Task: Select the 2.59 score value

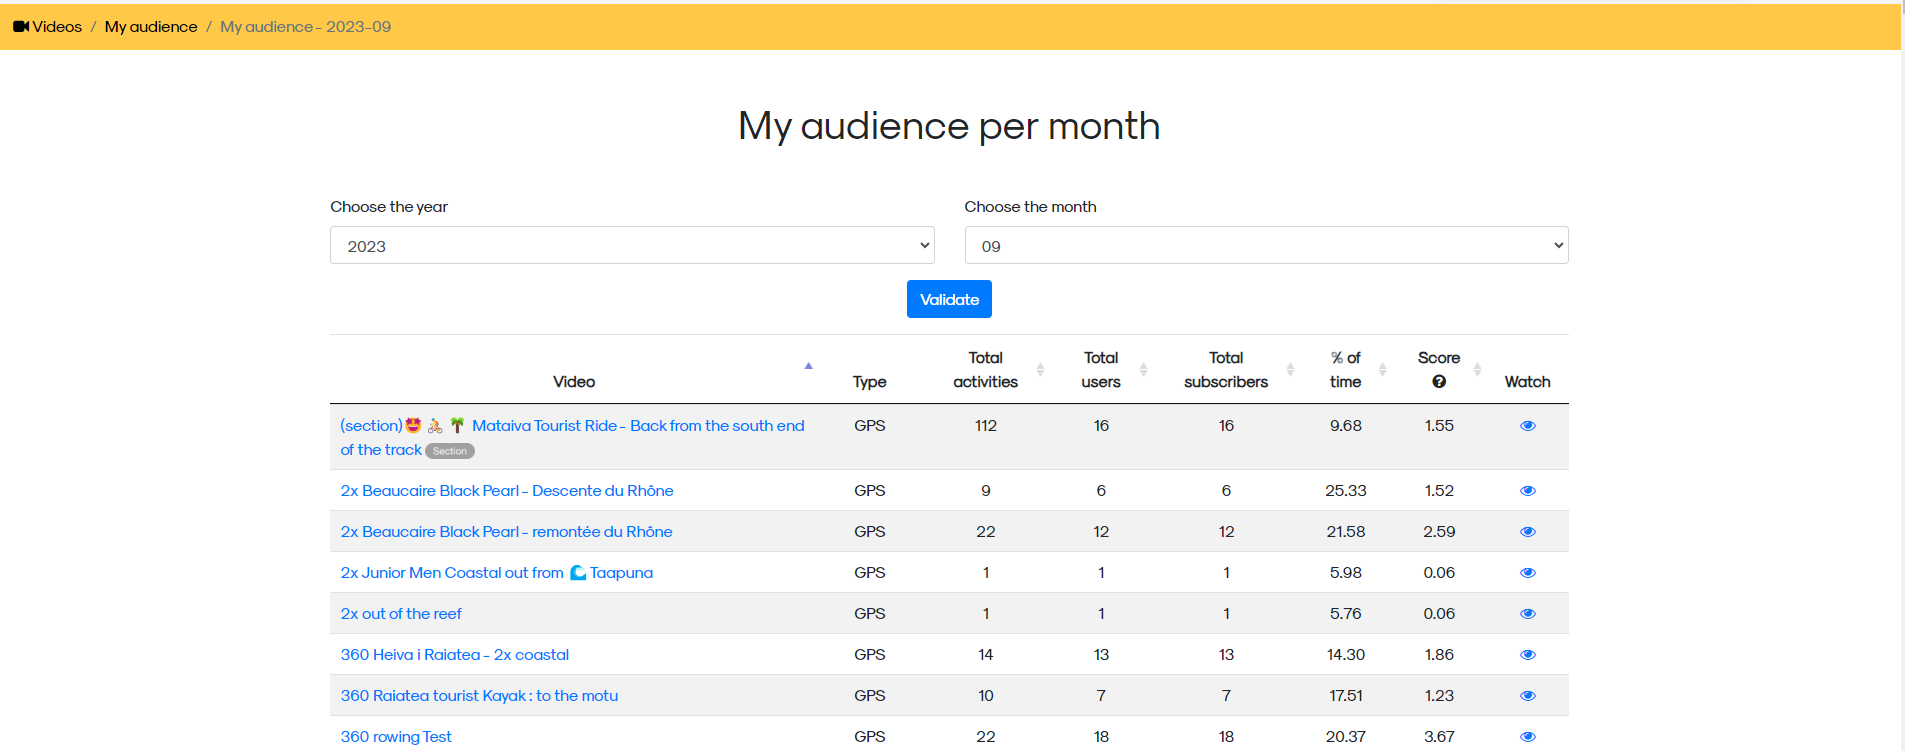Action: pyautogui.click(x=1439, y=532)
